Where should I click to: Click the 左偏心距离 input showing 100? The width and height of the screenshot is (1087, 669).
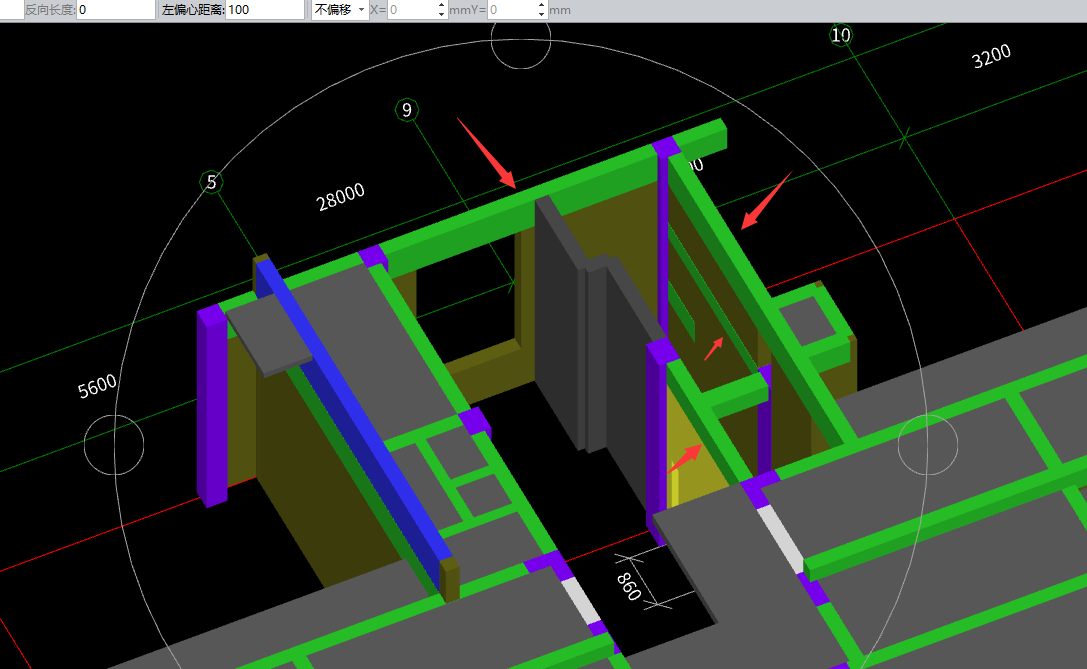tap(265, 10)
